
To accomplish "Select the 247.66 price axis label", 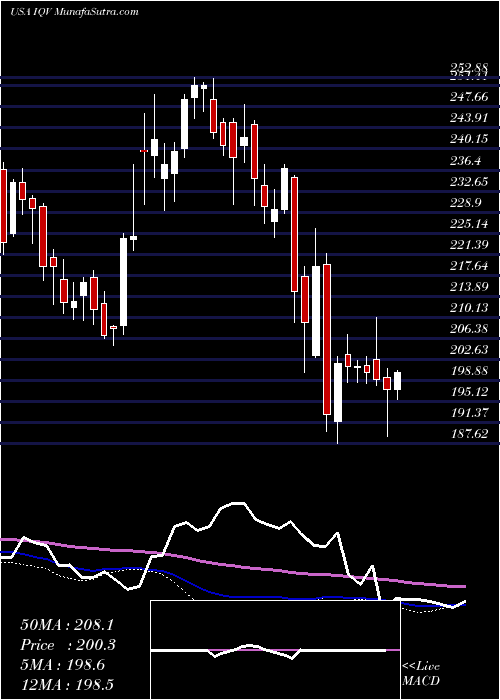I will tap(469, 97).
